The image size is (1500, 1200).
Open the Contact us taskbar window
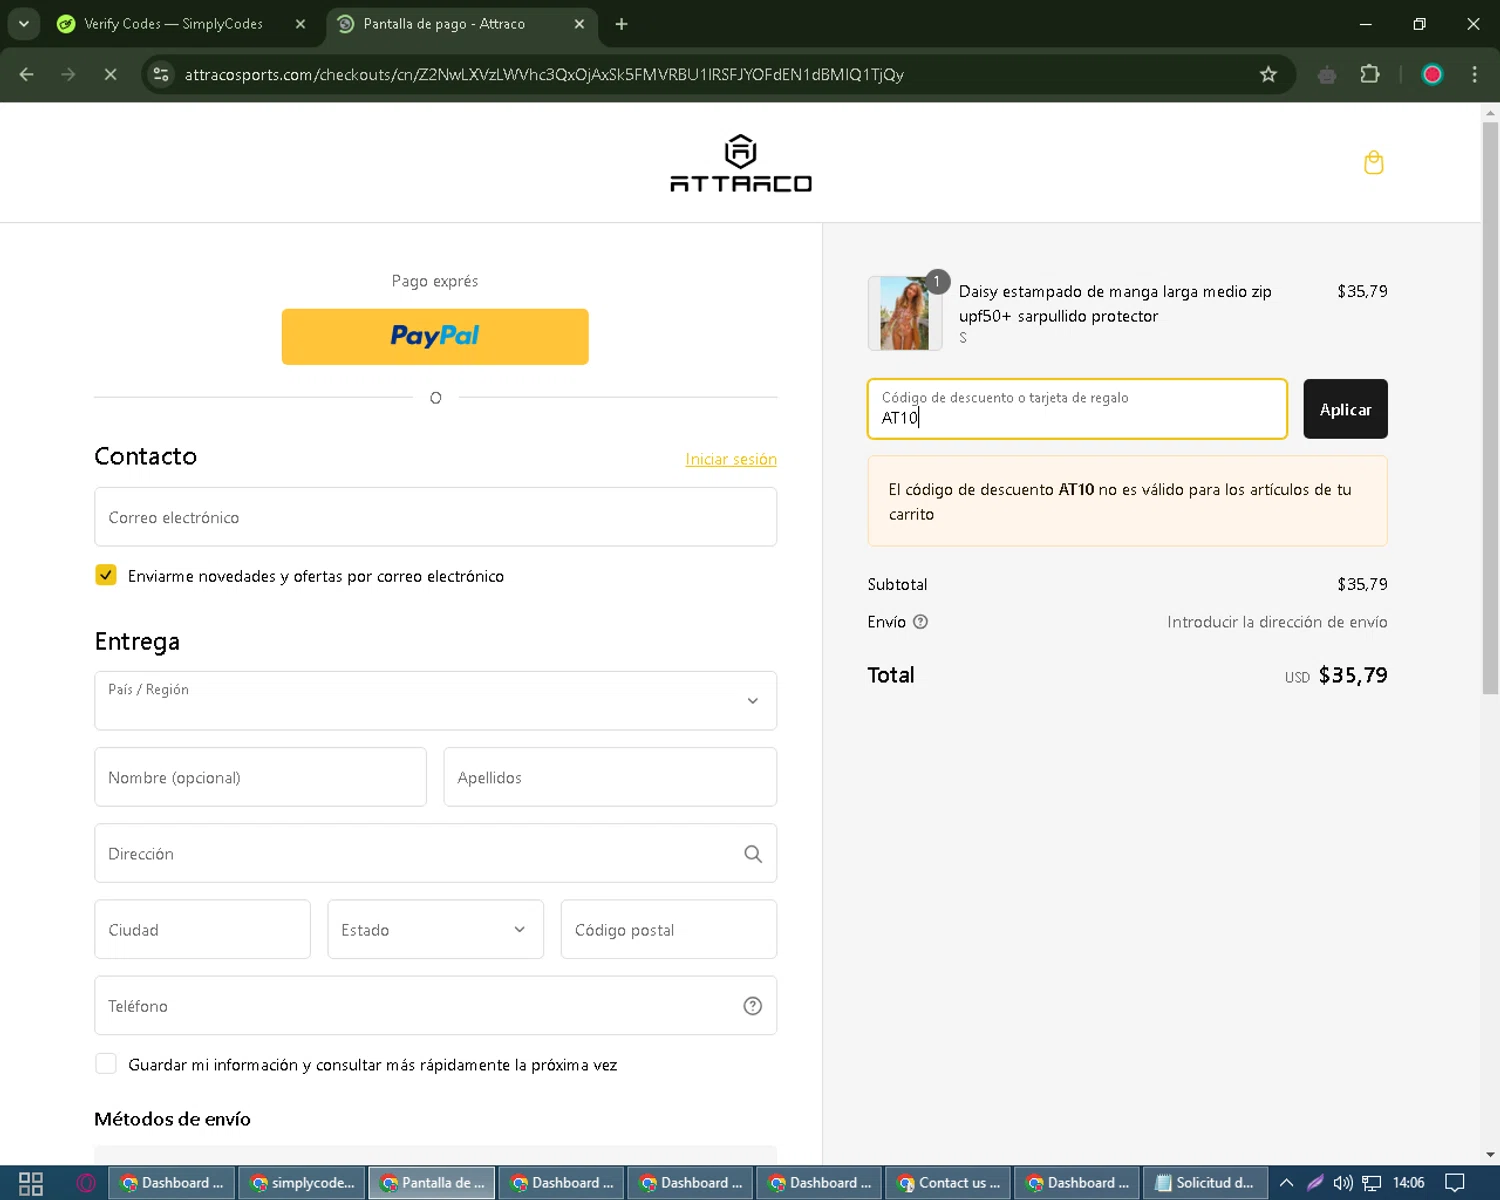(948, 1183)
